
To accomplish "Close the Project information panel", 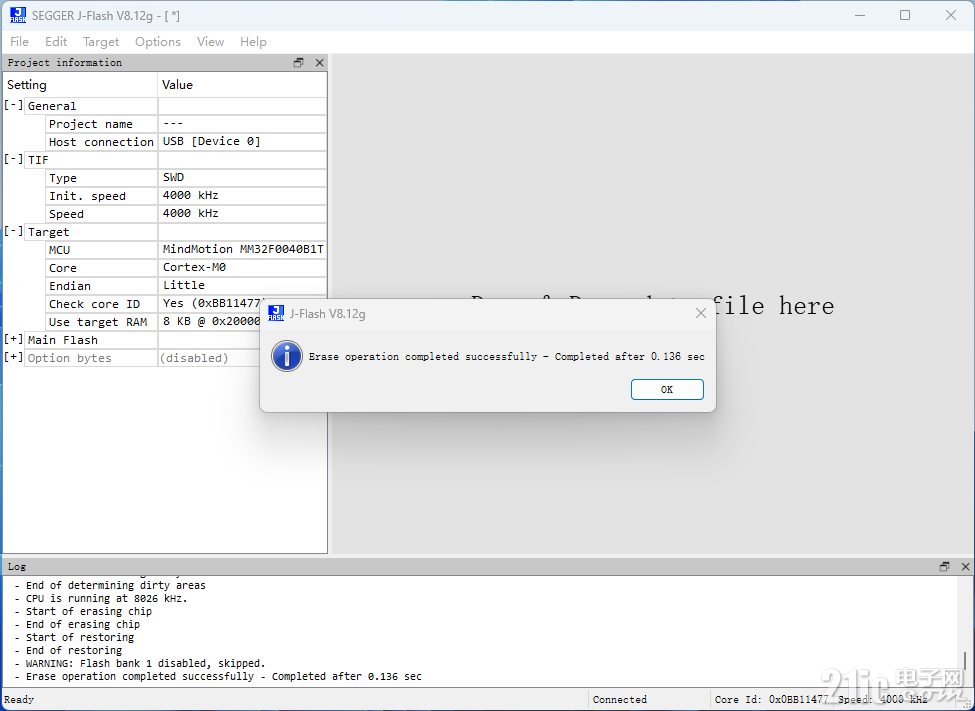I will pyautogui.click(x=320, y=62).
